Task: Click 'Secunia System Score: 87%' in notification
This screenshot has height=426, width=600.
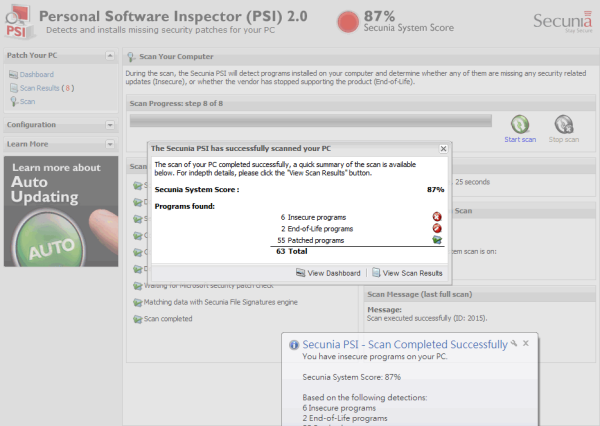Action: coord(352,377)
